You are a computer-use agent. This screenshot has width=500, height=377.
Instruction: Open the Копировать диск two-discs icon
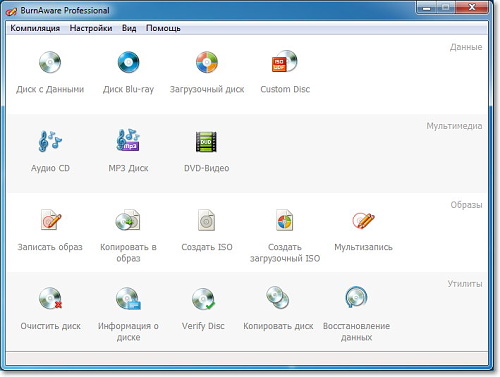point(278,297)
